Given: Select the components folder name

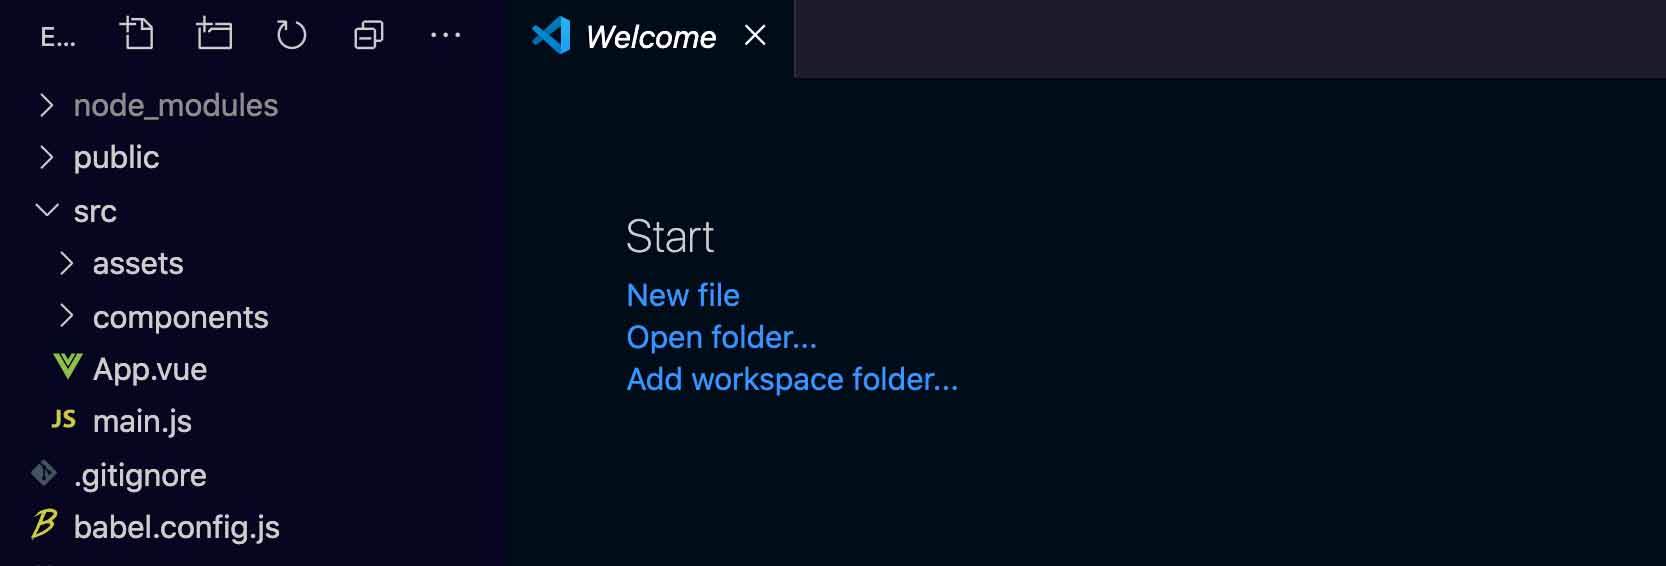Looking at the screenshot, I should [x=180, y=318].
